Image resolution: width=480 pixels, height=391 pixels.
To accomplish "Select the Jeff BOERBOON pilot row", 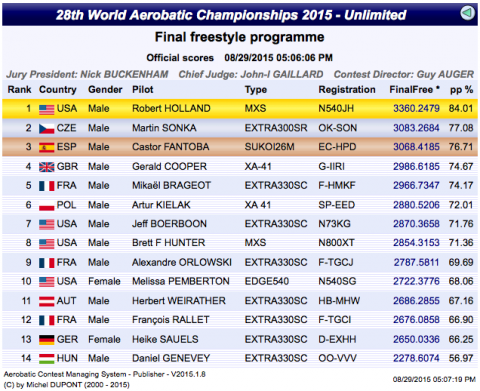I will (x=240, y=224).
